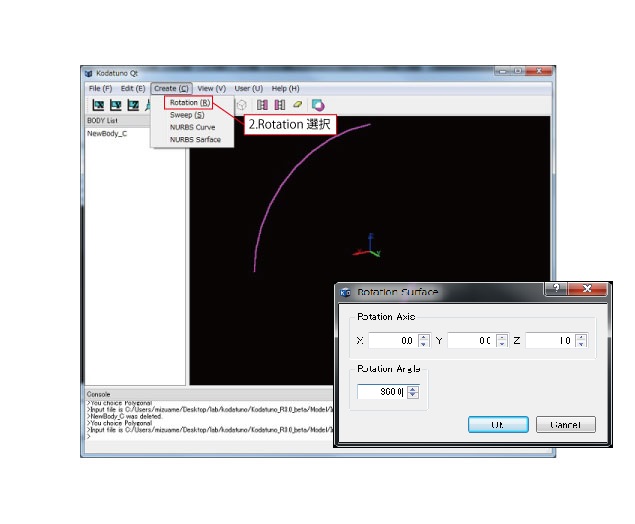Image resolution: width=635 pixels, height=524 pixels.
Task: Increase the Z axis value with up arrow
Action: [x=581, y=337]
